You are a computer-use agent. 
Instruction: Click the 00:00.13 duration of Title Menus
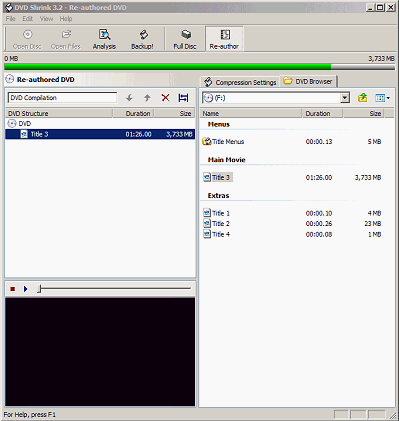[319, 142]
